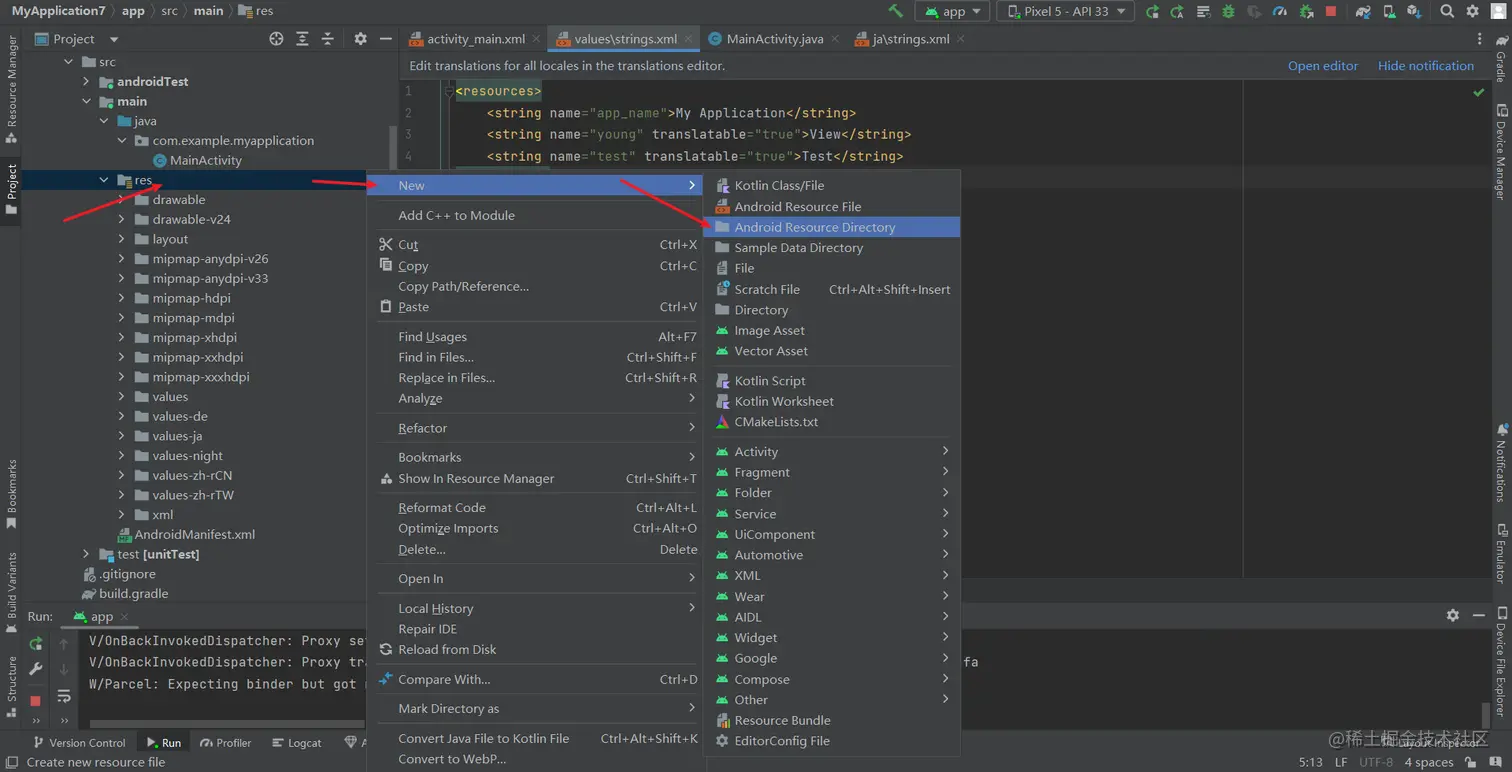Open Structure tool window

pos(12,685)
